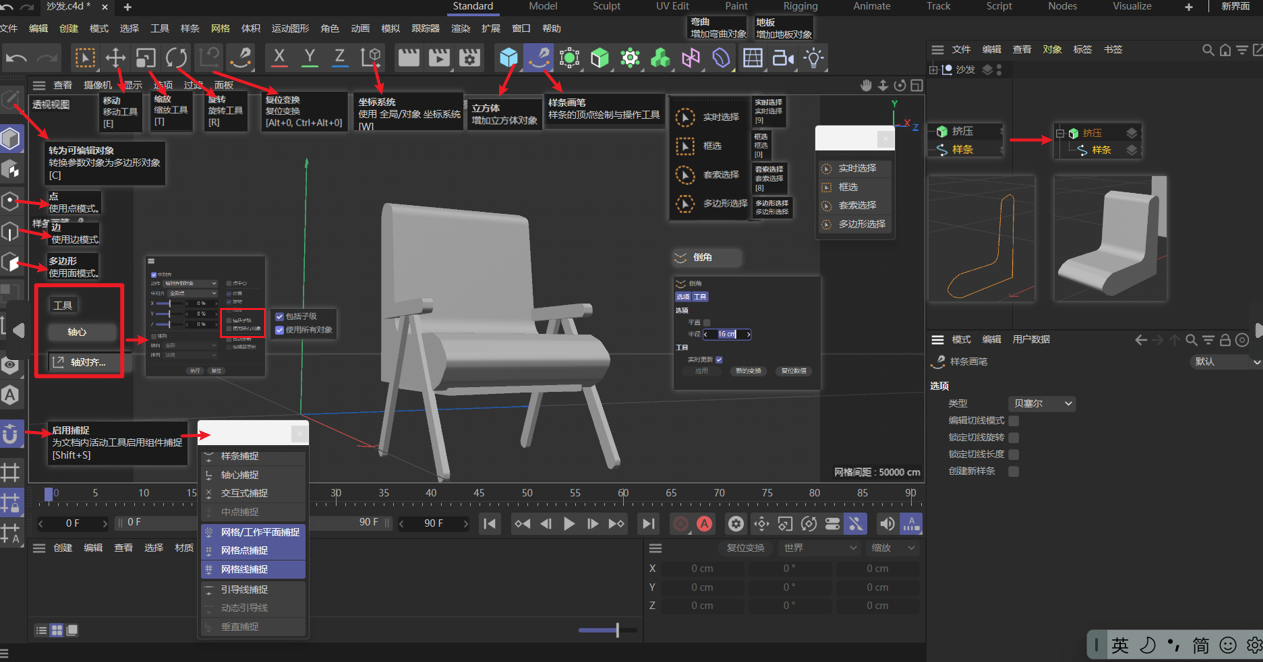This screenshot has width=1263, height=662.
Task: Enable the 编辑切线模式 checkbox
Action: pyautogui.click(x=1013, y=421)
